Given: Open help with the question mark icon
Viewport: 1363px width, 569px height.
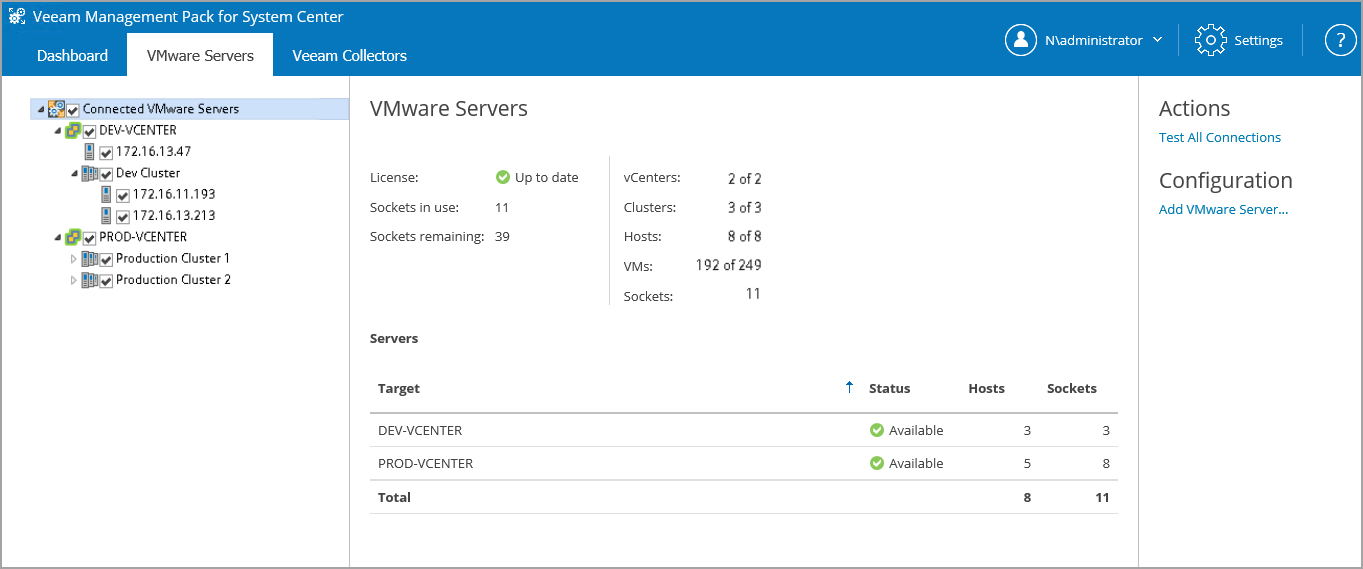Looking at the screenshot, I should point(1340,40).
